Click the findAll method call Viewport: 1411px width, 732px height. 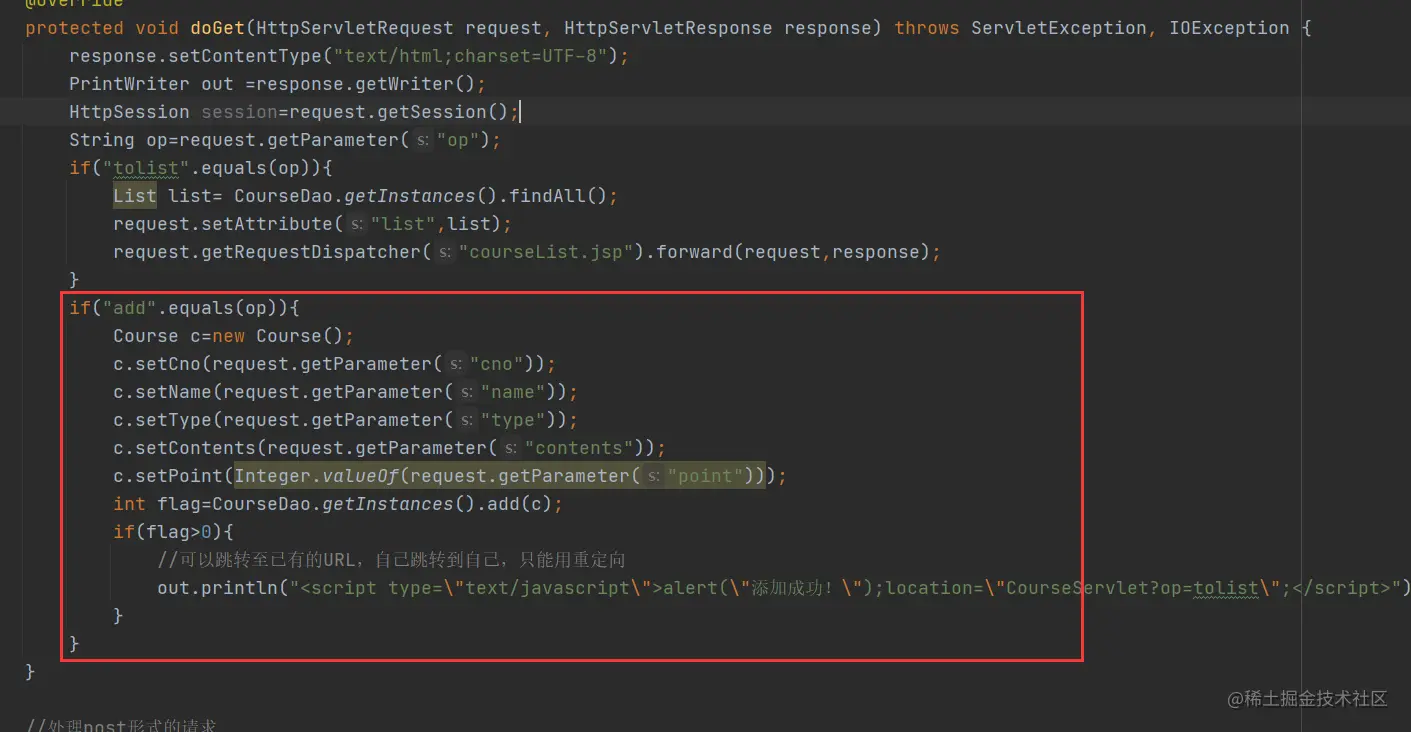(x=547, y=196)
